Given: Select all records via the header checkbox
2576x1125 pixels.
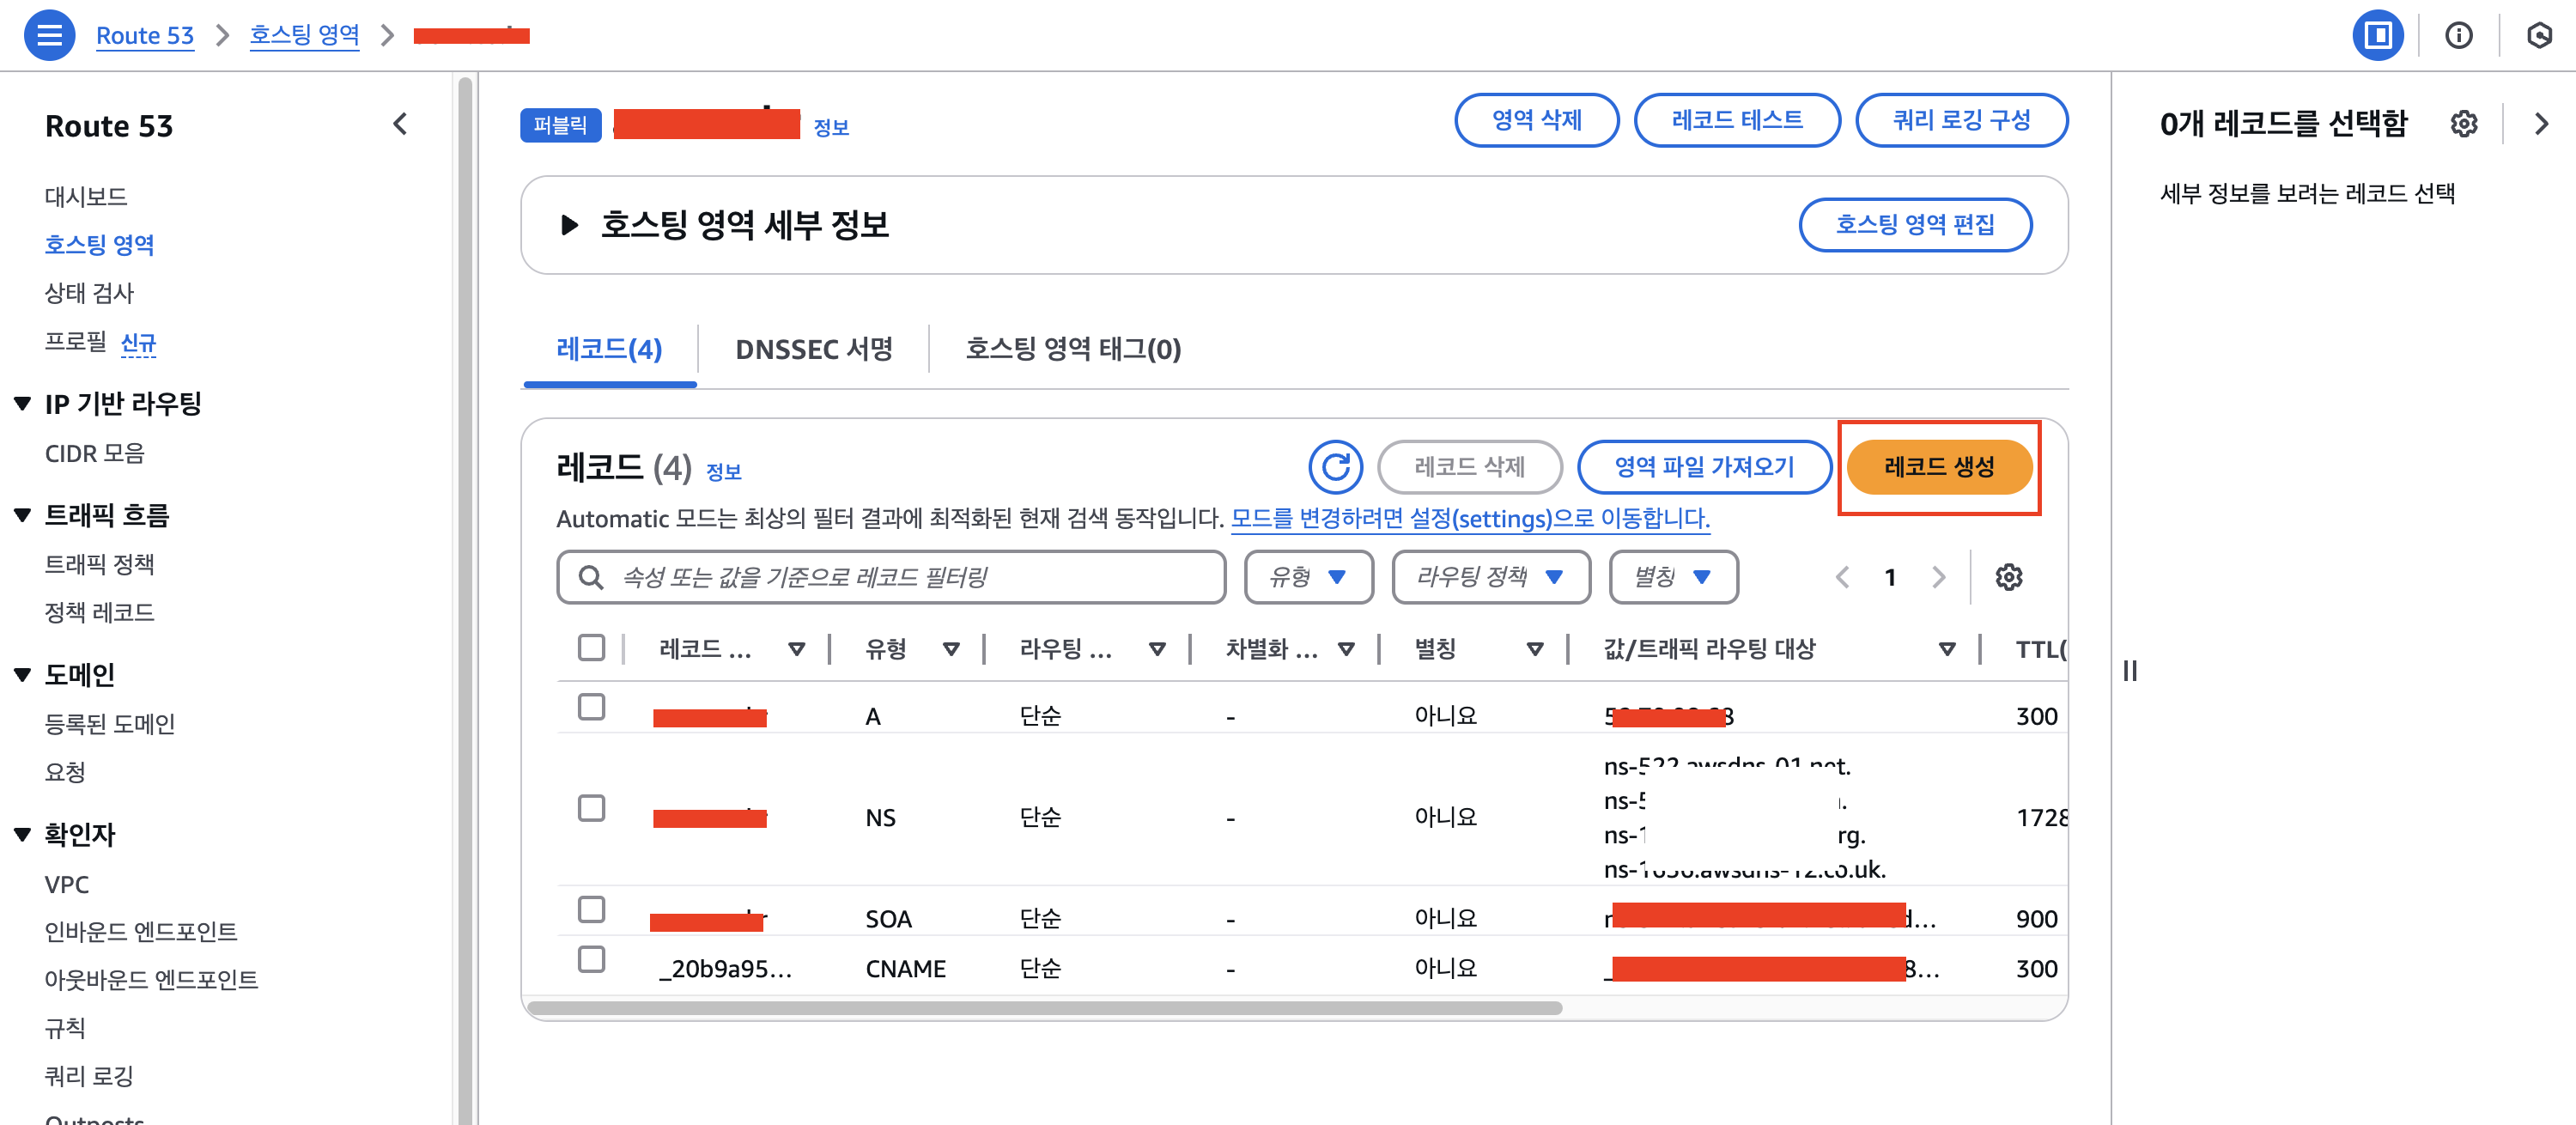Looking at the screenshot, I should (x=592, y=648).
